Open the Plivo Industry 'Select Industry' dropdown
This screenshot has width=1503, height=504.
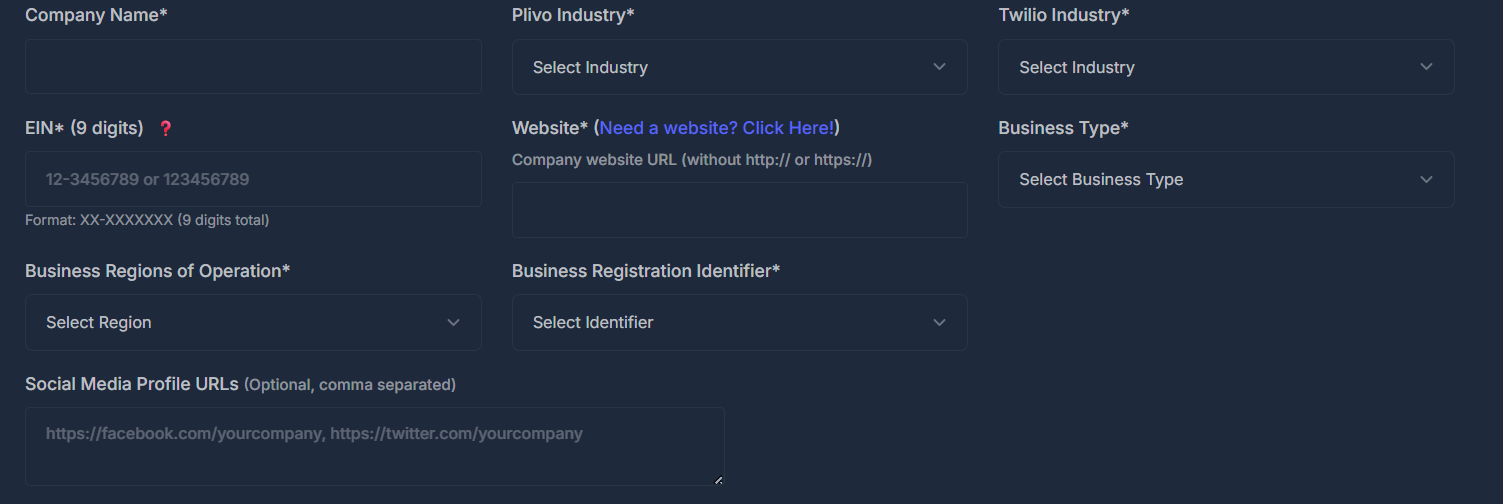tap(739, 67)
